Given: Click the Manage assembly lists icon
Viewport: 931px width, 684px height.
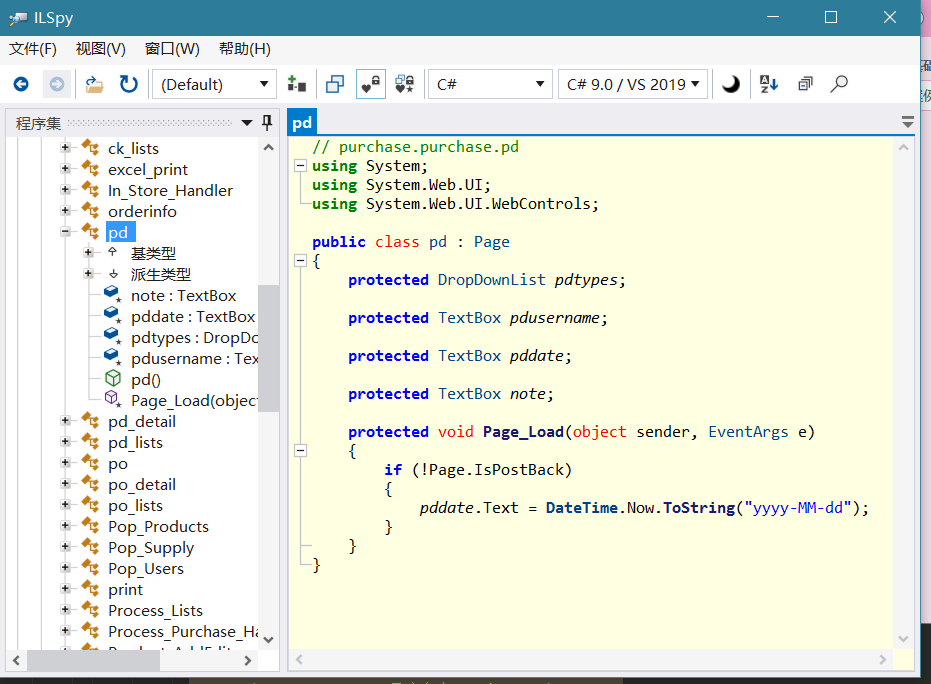Looking at the screenshot, I should point(296,85).
